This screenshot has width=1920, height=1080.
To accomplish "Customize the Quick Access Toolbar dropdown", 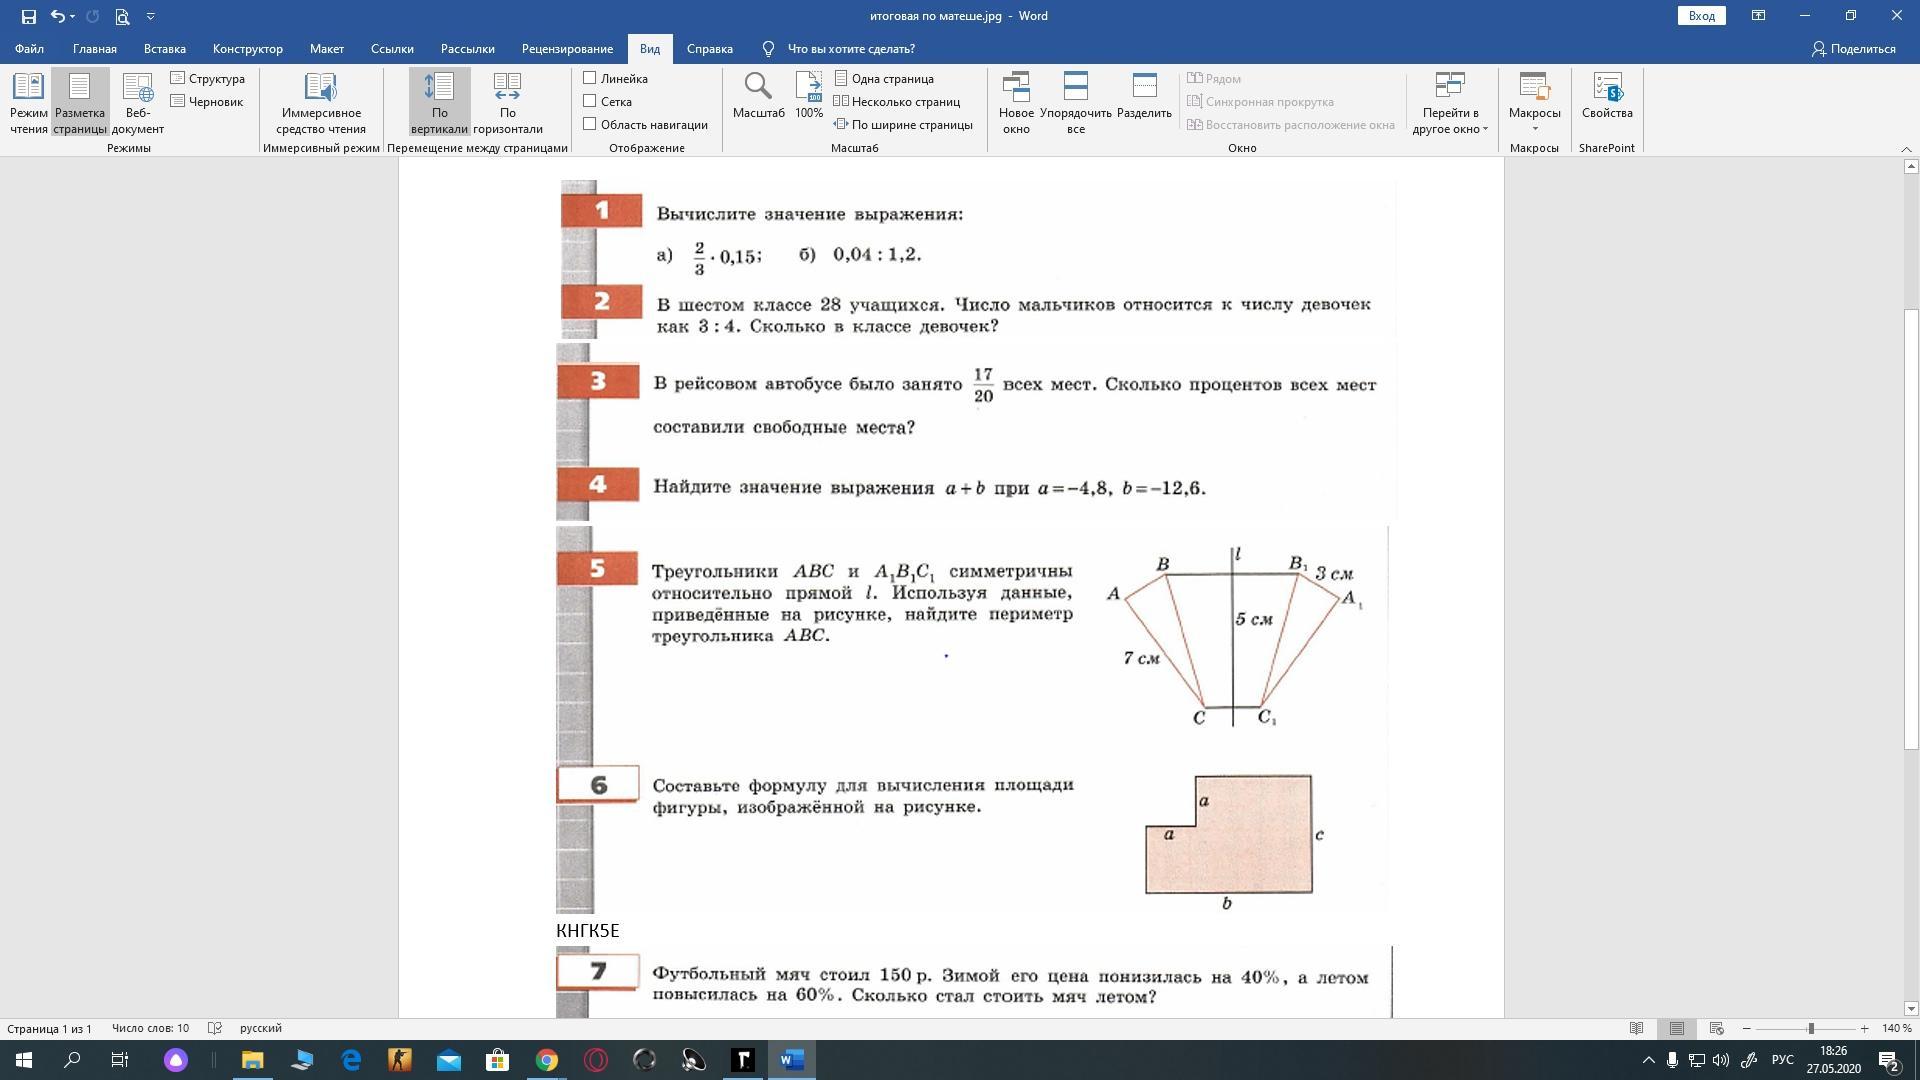I will click(150, 16).
